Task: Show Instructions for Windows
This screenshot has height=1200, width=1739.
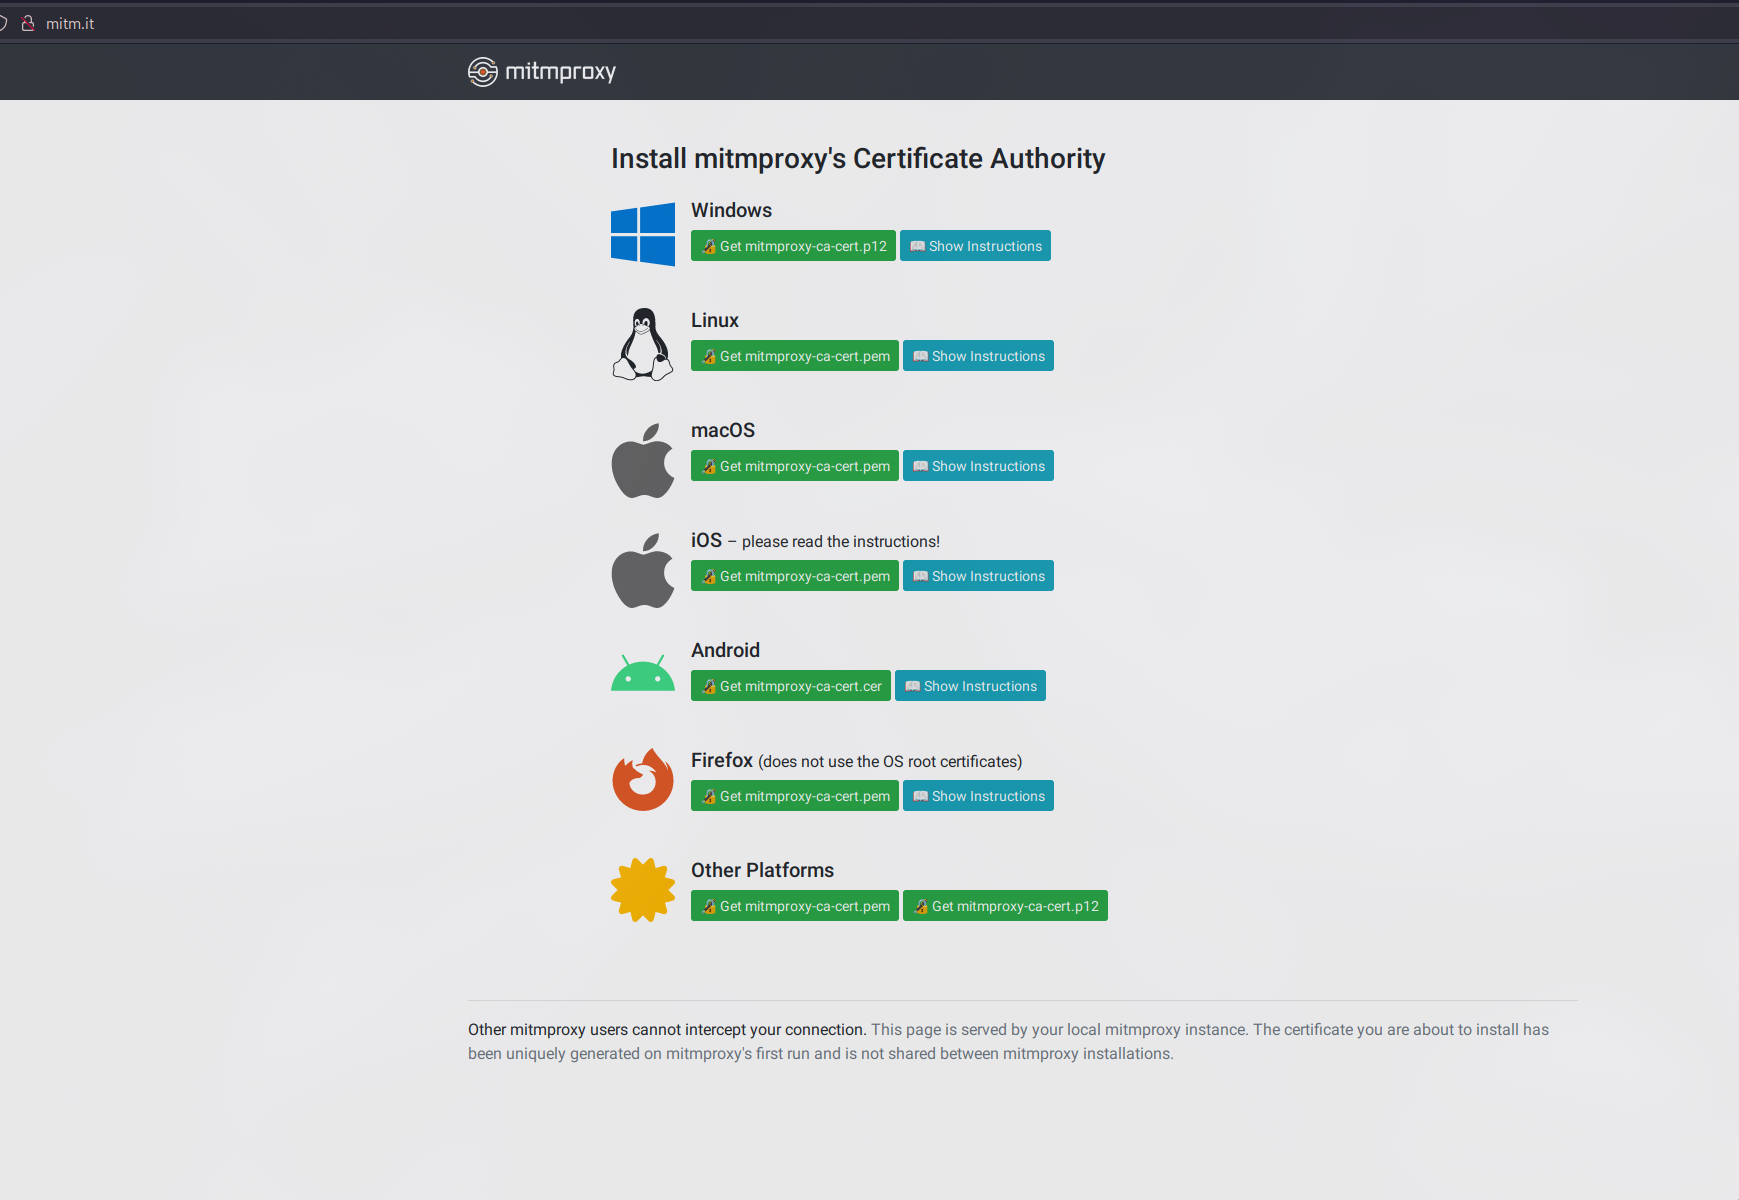Action: (x=975, y=246)
